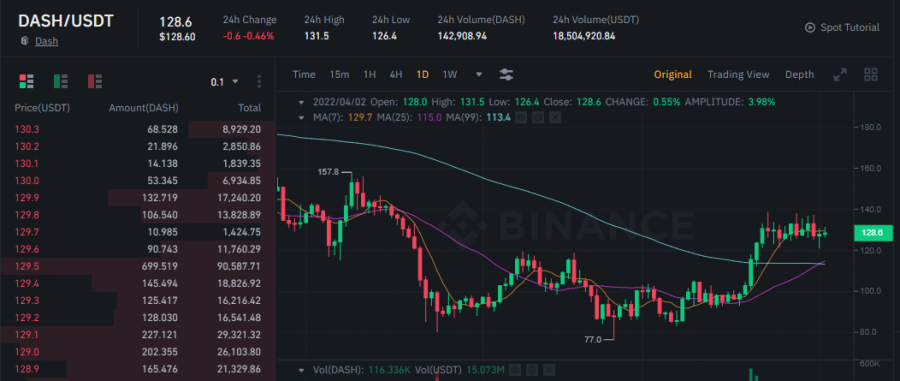Select the 4H interval

[x=396, y=75]
